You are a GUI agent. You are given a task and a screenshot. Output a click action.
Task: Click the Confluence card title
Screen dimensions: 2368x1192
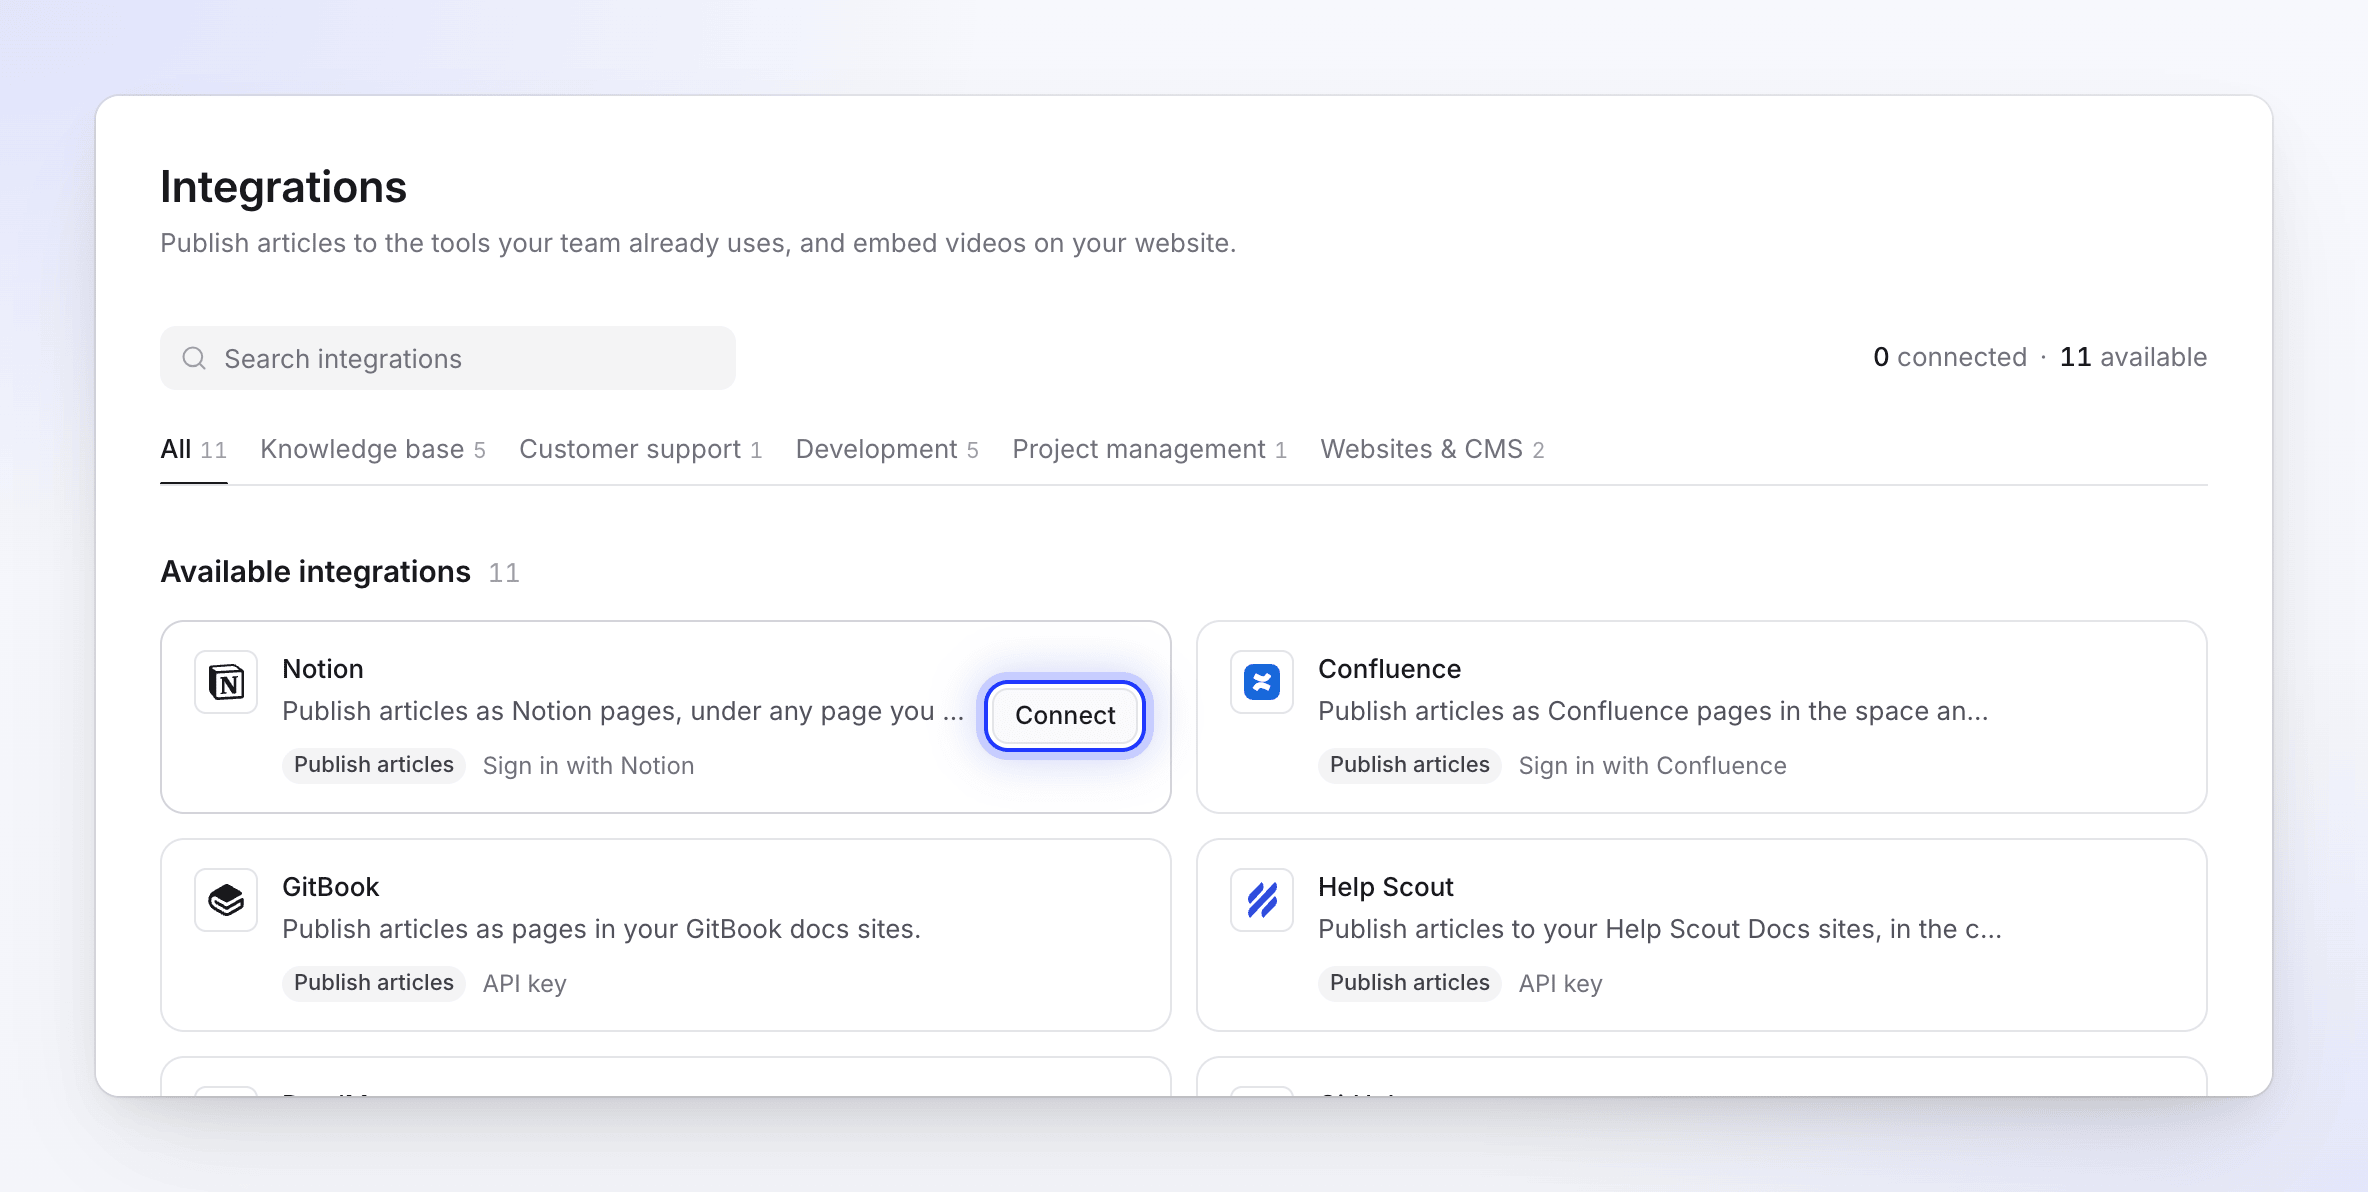1390,669
